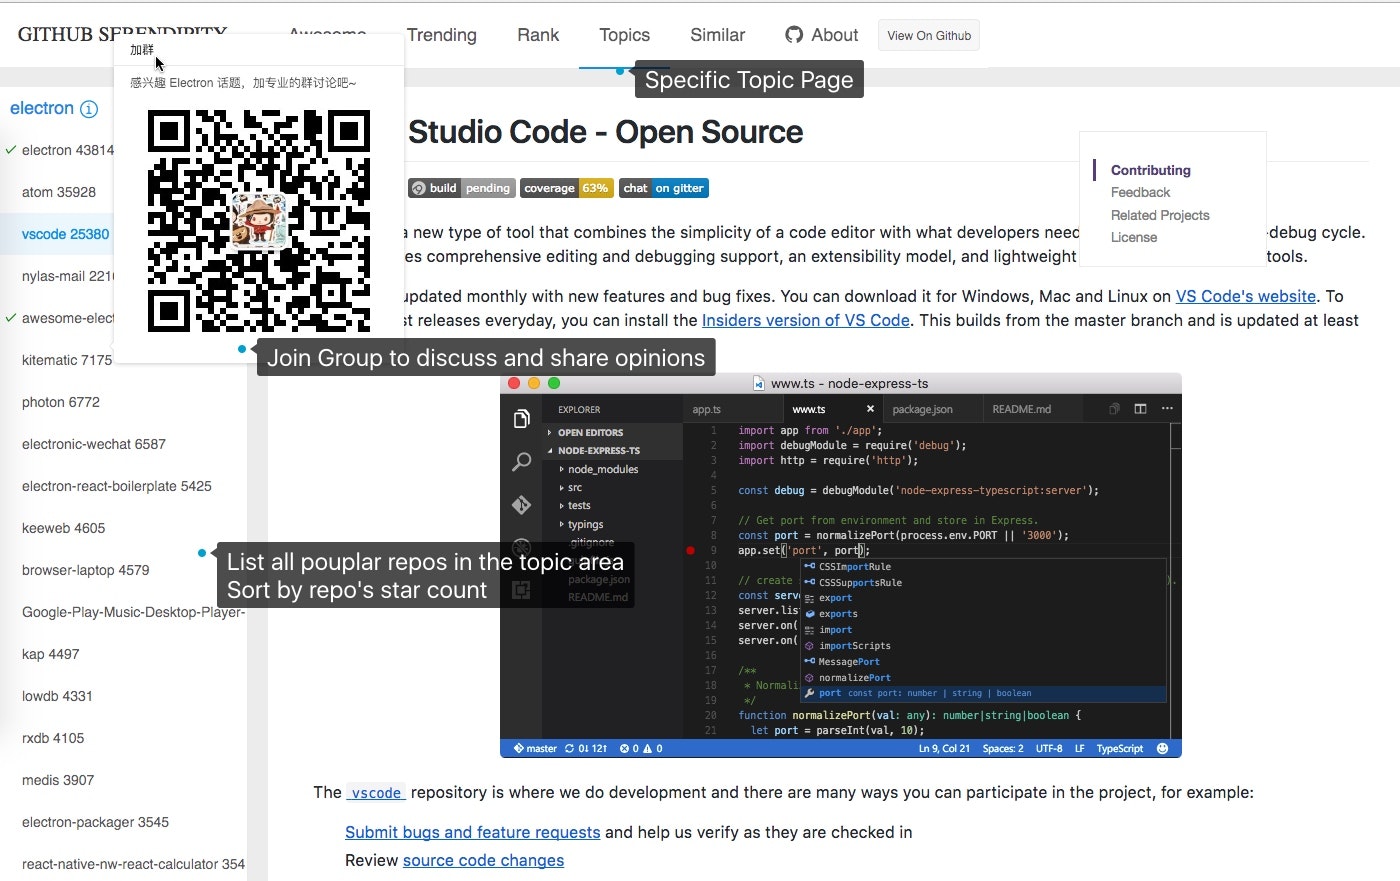1400x881 pixels.
Task: Open the Source Control git view
Action: coord(522,505)
